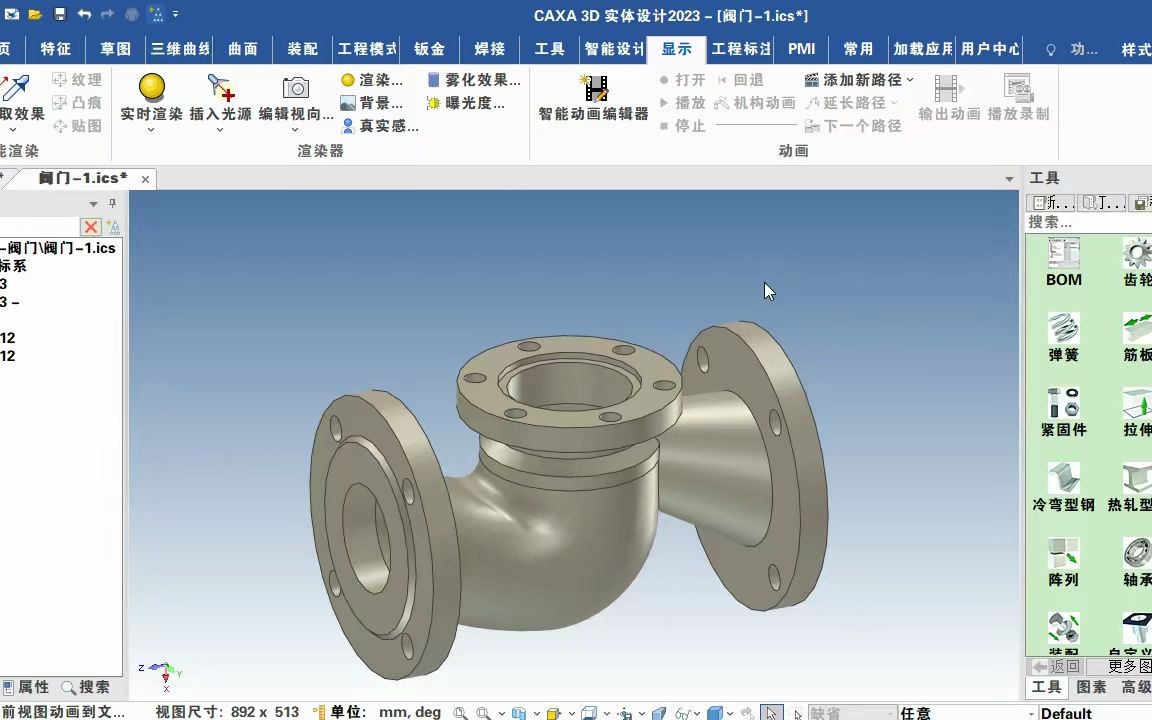Click the 返回 back button in tools panel
Viewport: 1152px width, 720px height.
click(x=1056, y=666)
